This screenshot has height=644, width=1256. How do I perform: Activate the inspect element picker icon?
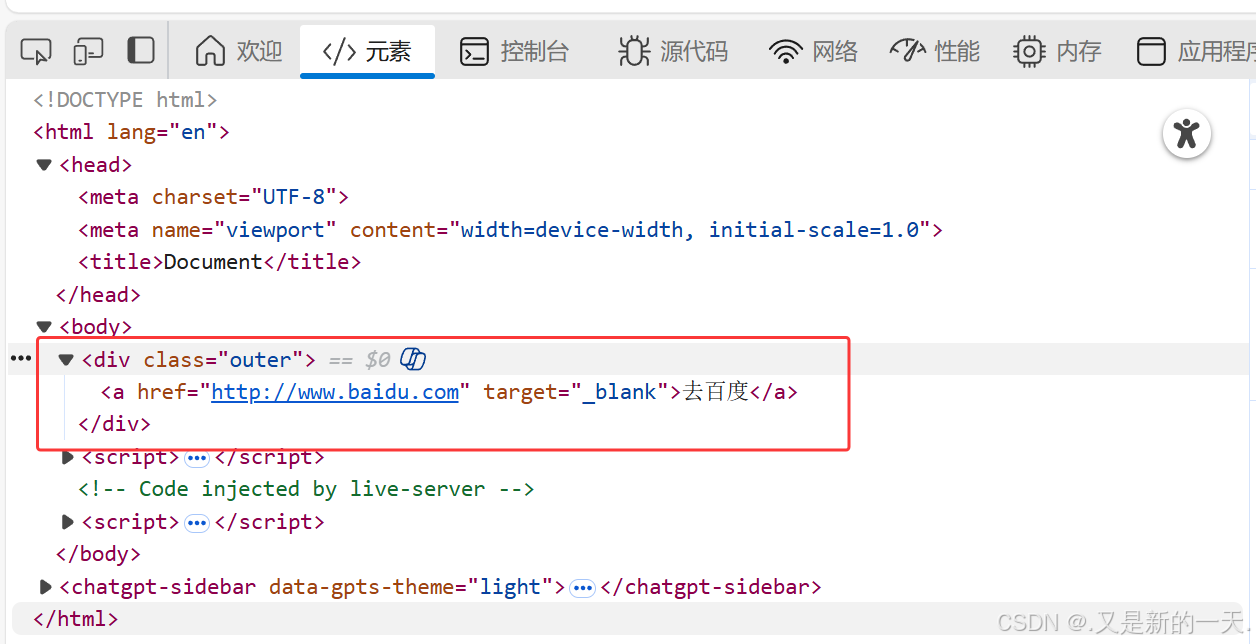(36, 51)
